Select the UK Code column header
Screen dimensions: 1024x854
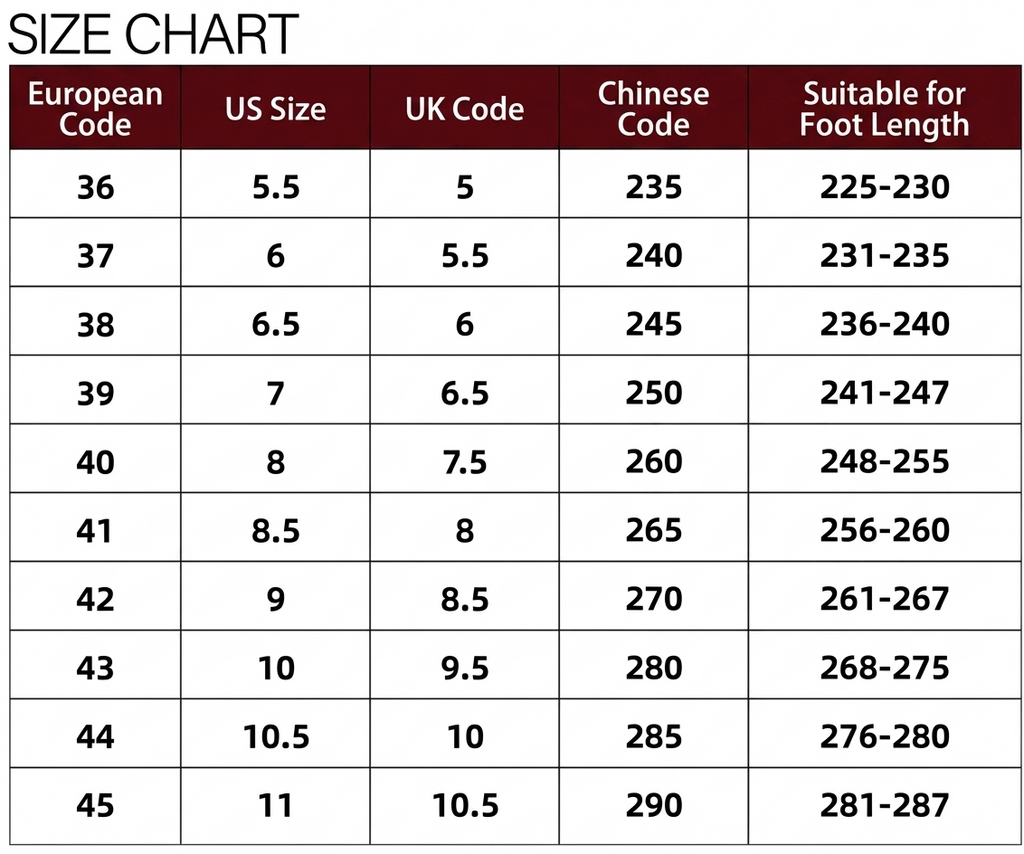pyautogui.click(x=464, y=108)
